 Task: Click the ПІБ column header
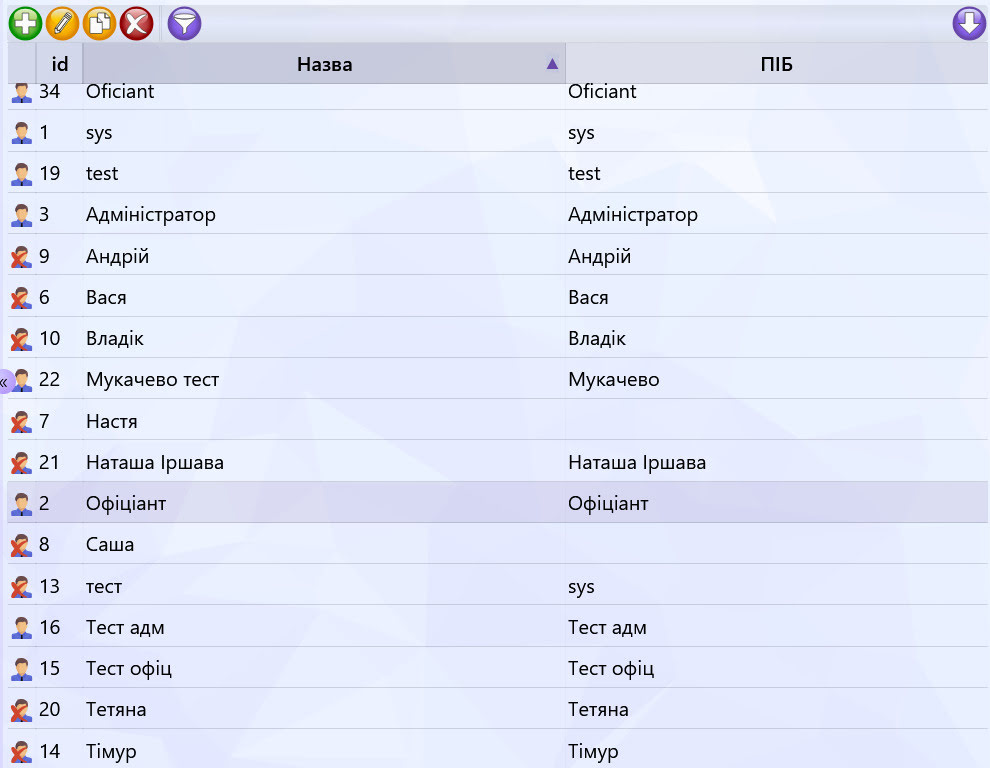[x=777, y=64]
